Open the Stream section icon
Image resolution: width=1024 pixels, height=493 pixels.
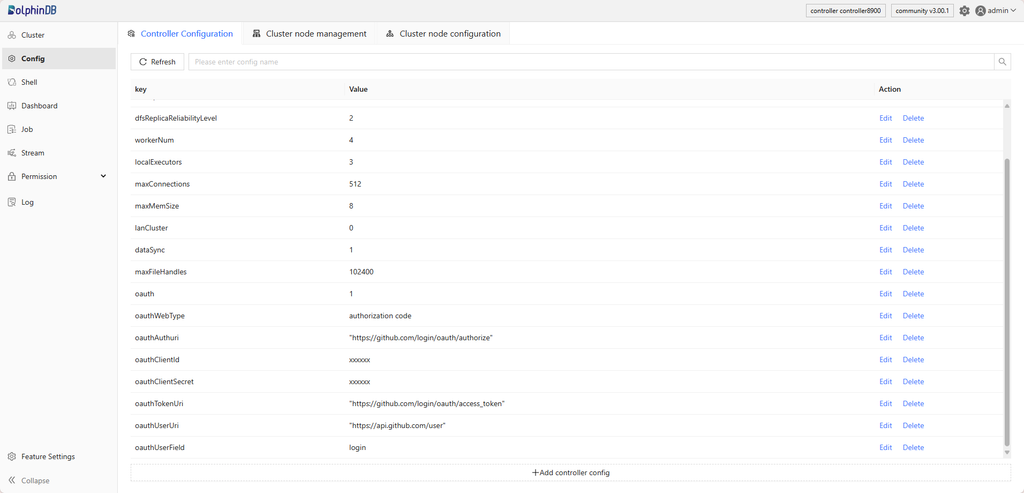12,153
